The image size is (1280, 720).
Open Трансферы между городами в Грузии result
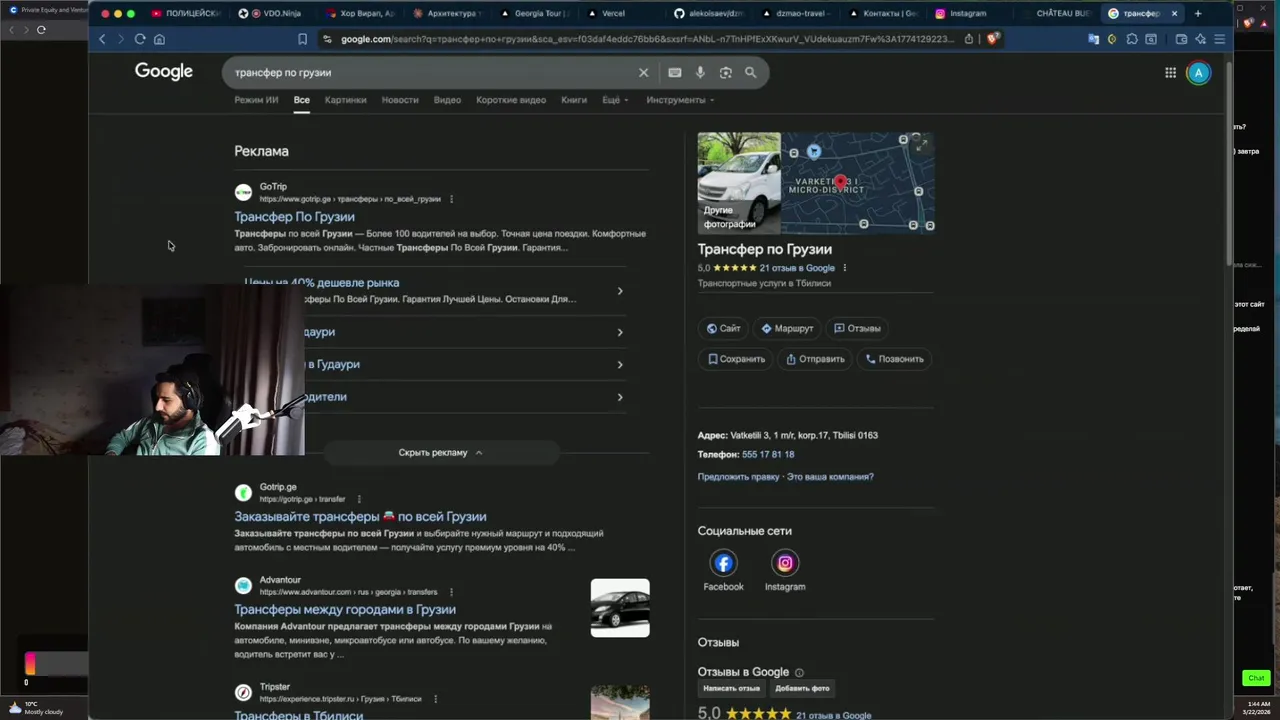tap(345, 610)
